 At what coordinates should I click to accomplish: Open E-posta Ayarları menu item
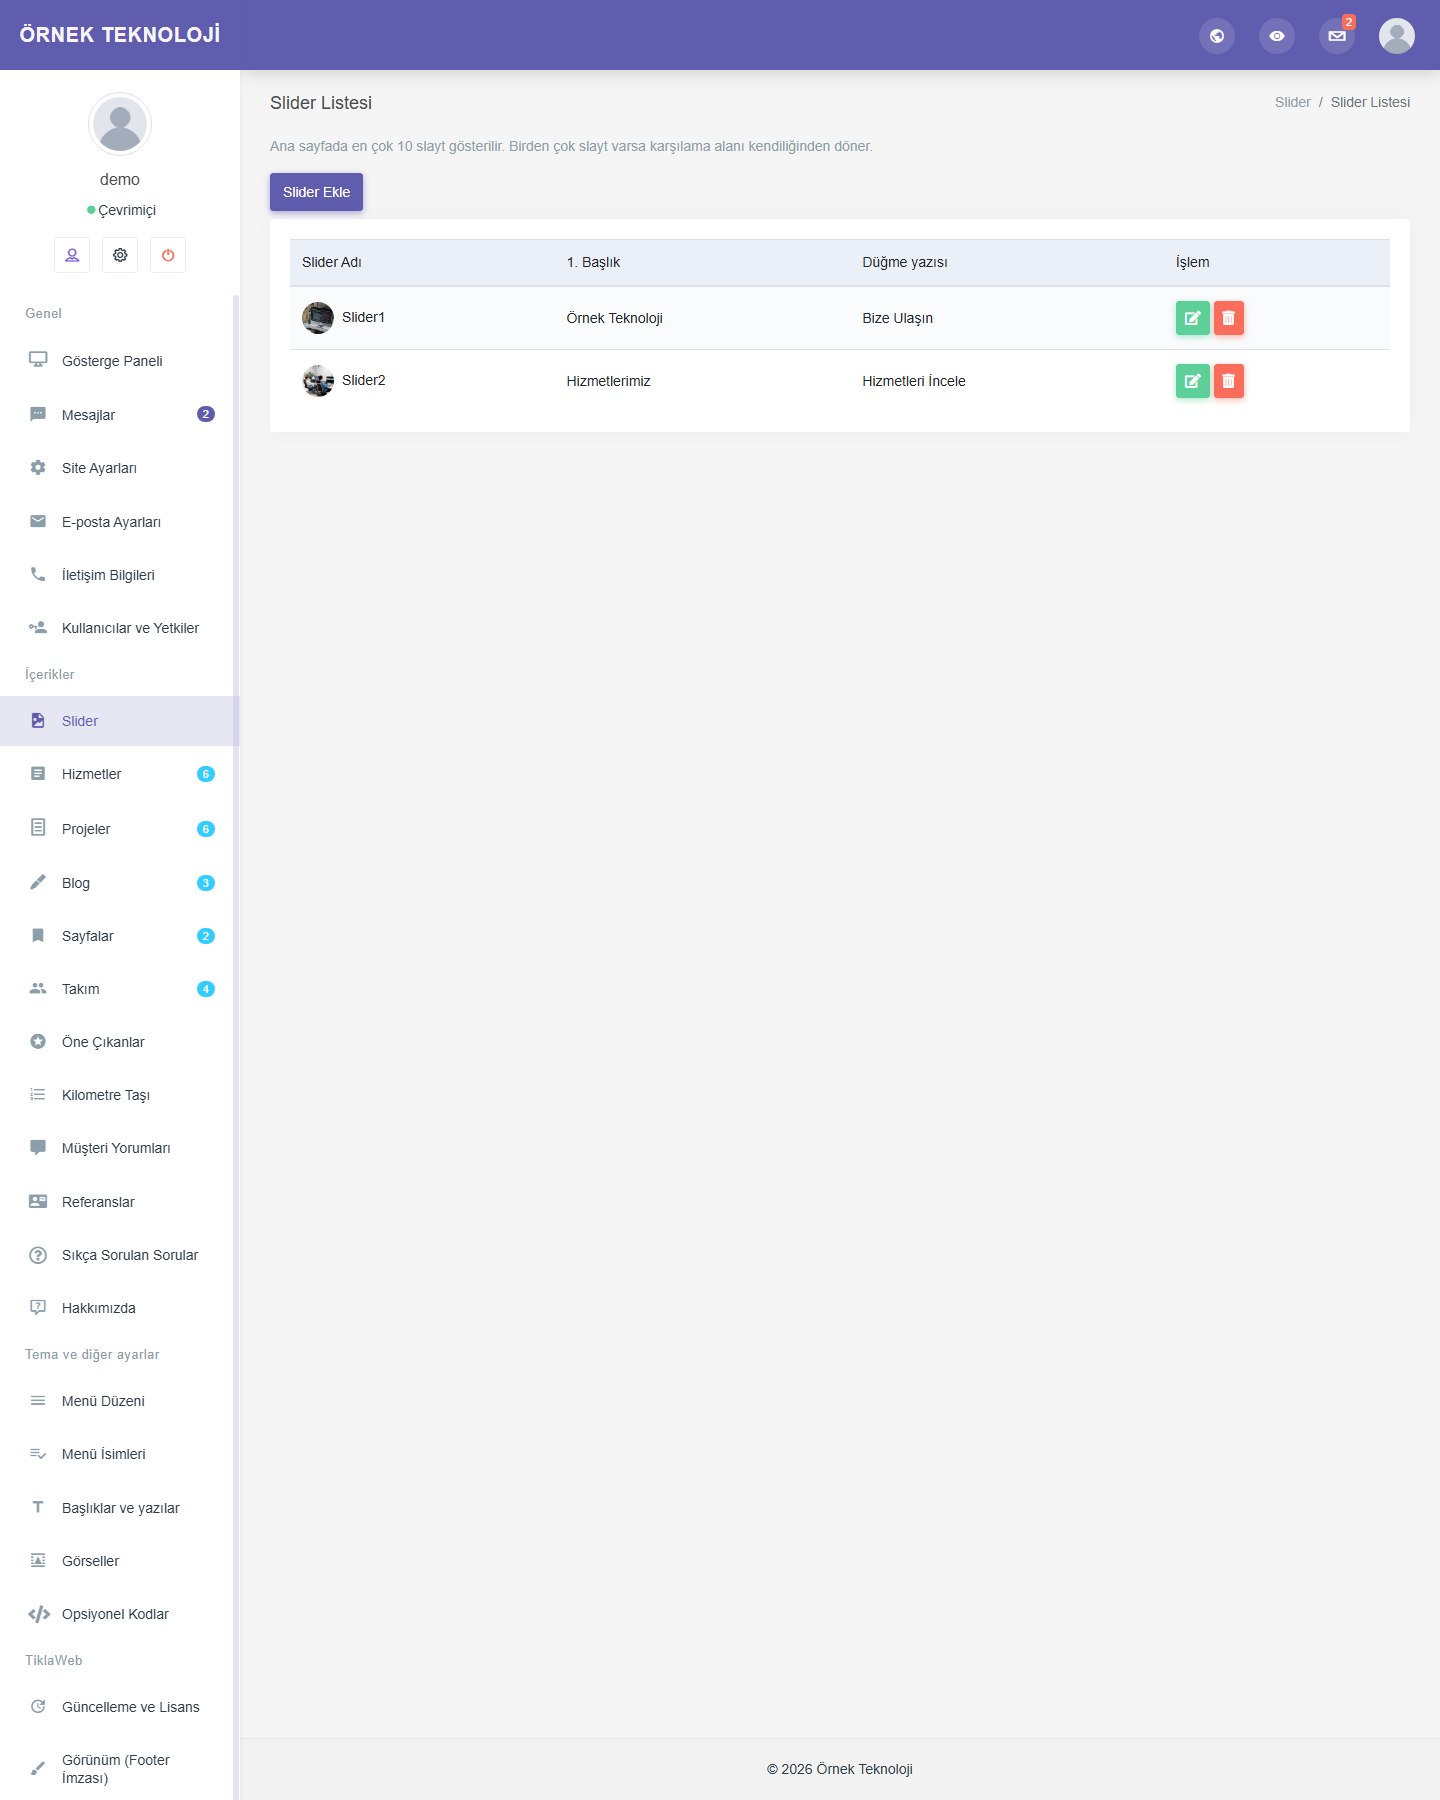[x=118, y=522]
